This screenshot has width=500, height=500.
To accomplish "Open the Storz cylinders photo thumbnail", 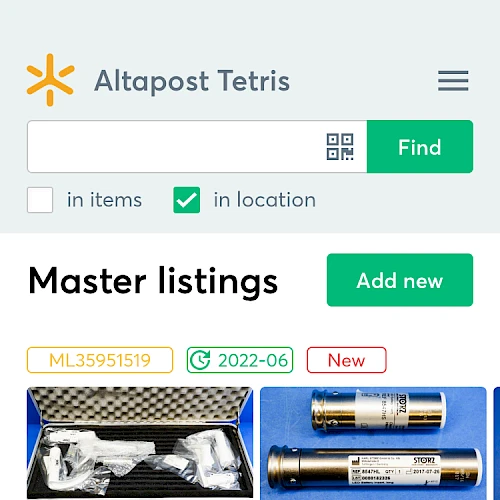I will (x=373, y=443).
